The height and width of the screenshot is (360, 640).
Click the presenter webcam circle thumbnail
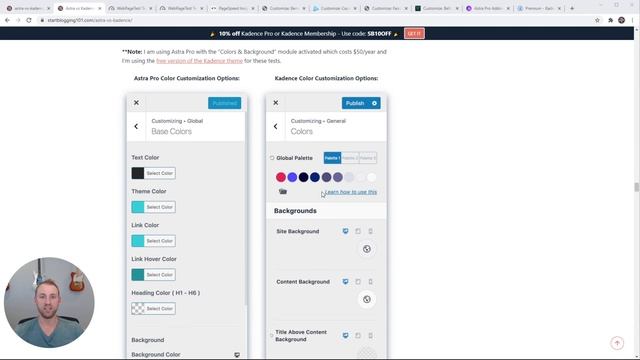coord(49,302)
